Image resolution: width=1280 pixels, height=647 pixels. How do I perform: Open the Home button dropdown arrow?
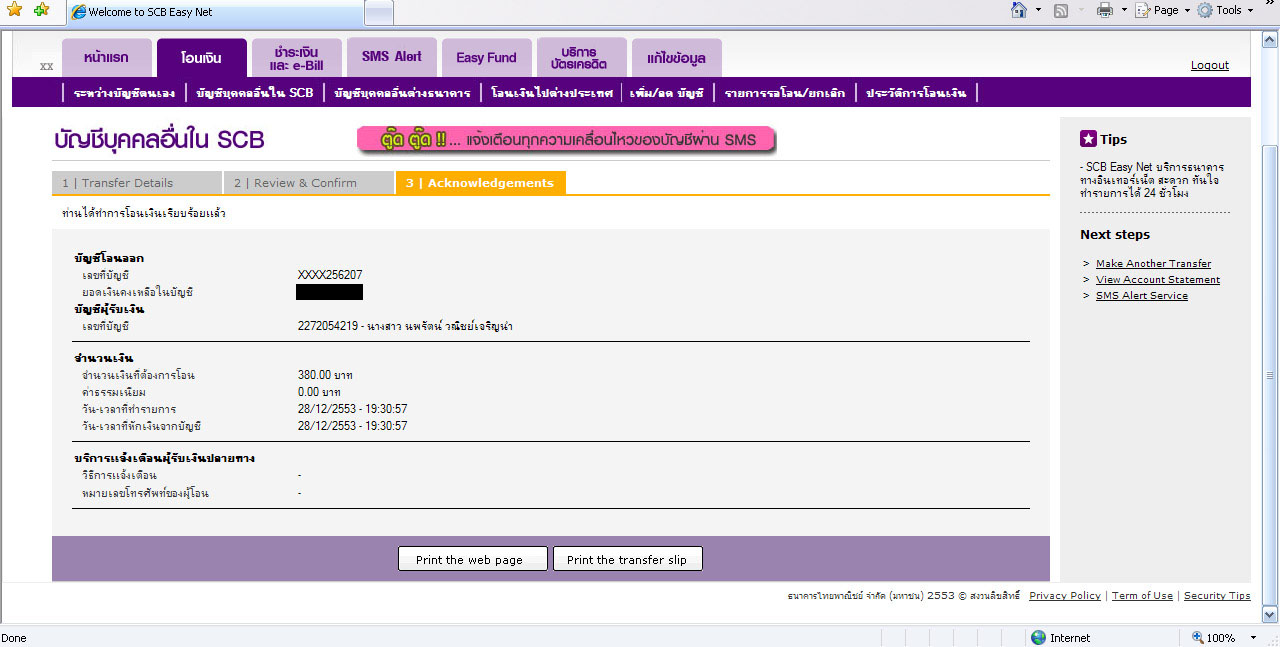point(1038,10)
